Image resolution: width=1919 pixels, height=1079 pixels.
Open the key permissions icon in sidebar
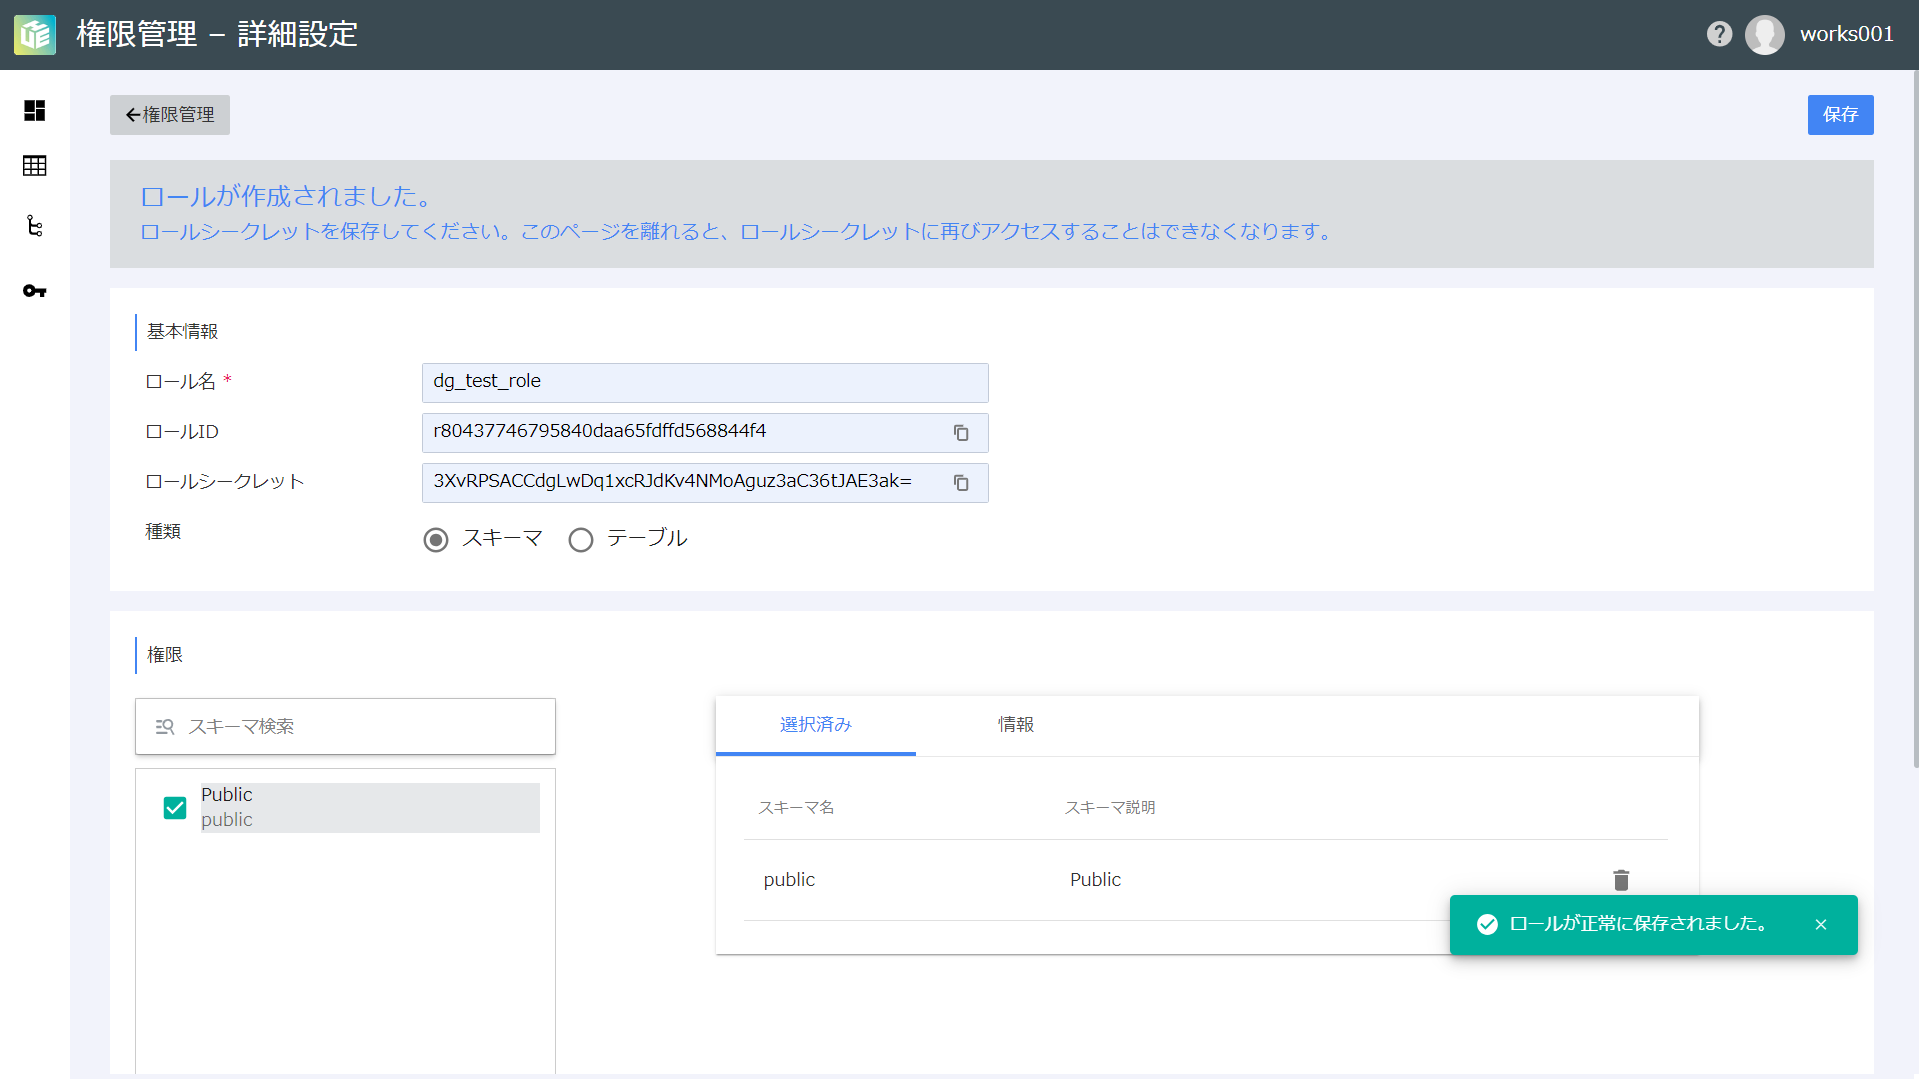[x=35, y=291]
